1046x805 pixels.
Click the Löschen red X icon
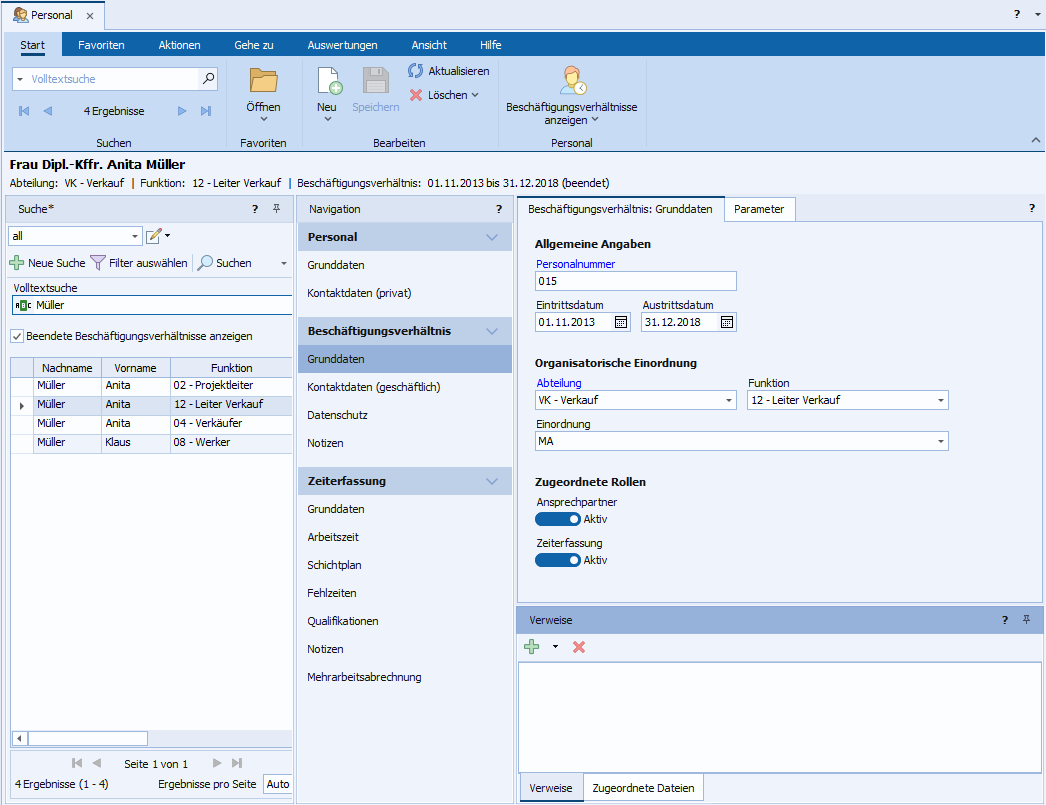tap(416, 95)
